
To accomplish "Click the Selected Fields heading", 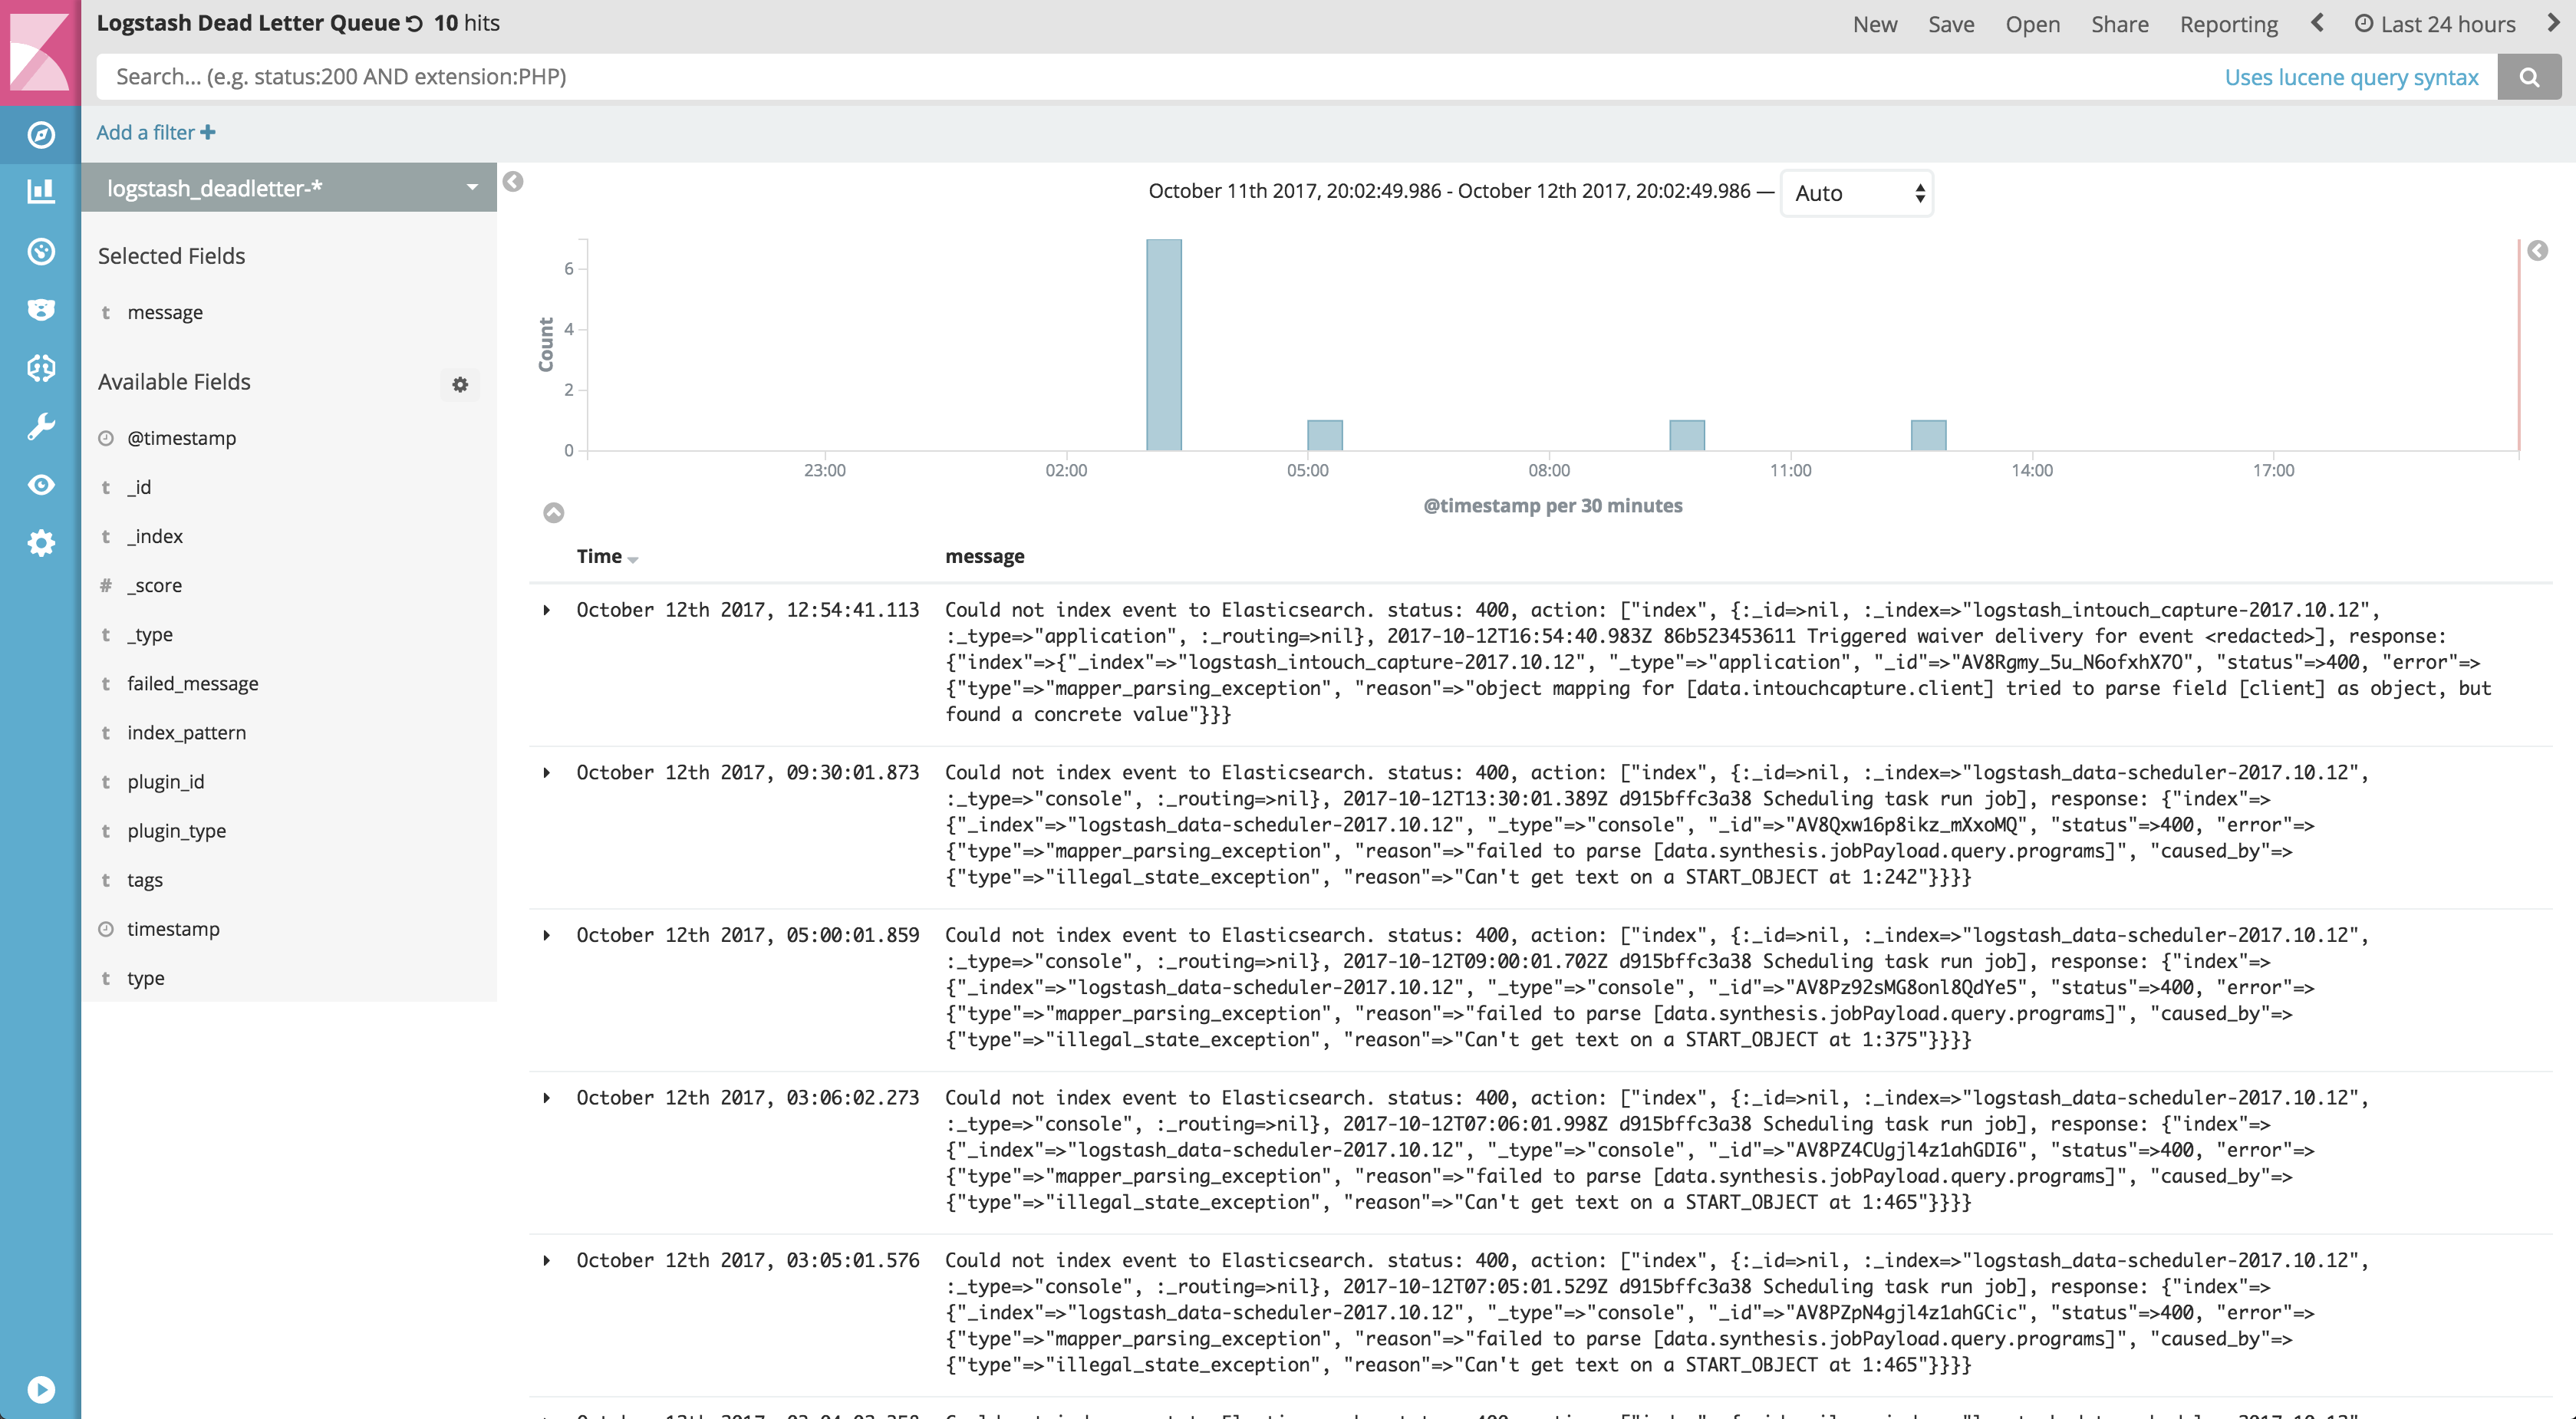I will point(171,256).
